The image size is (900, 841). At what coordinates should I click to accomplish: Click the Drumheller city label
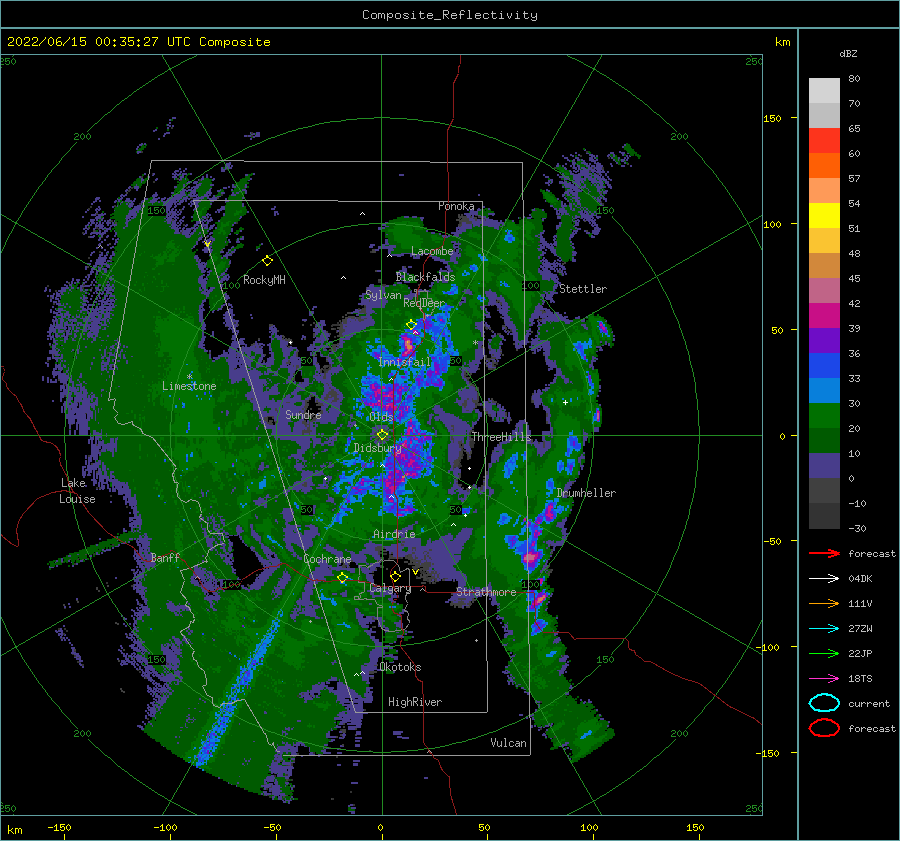click(586, 493)
